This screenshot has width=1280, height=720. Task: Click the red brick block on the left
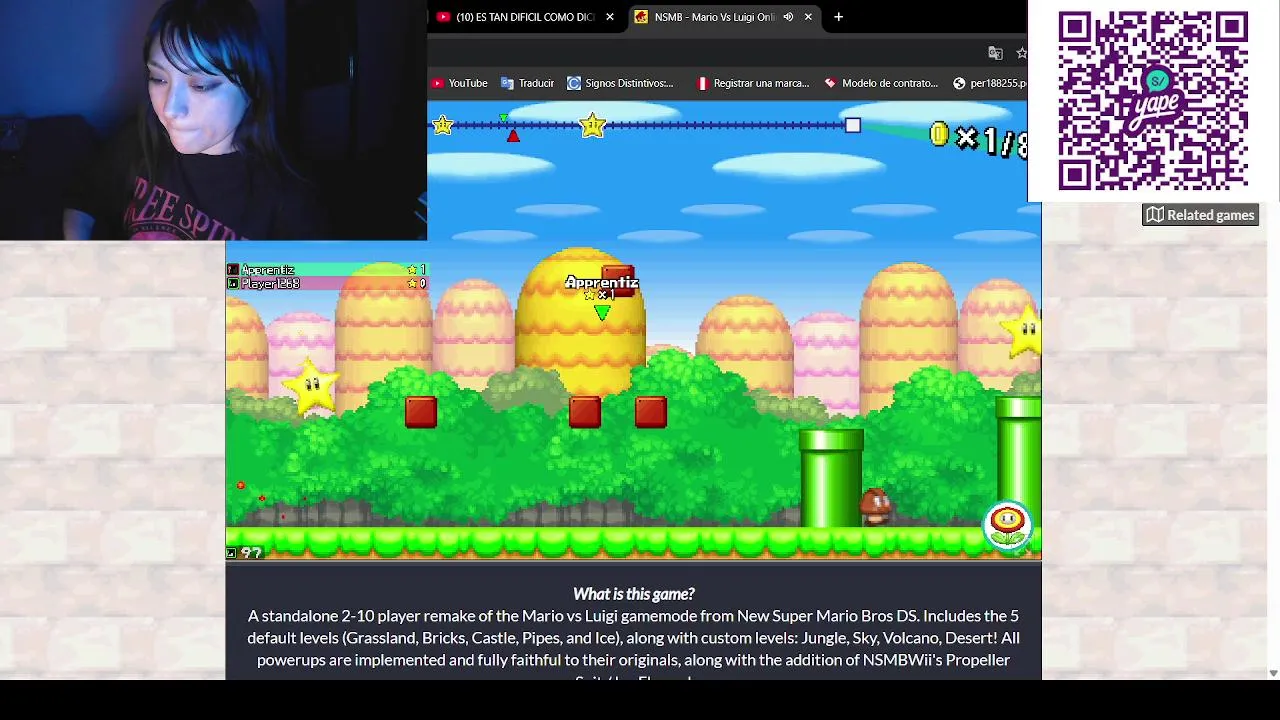coord(421,412)
